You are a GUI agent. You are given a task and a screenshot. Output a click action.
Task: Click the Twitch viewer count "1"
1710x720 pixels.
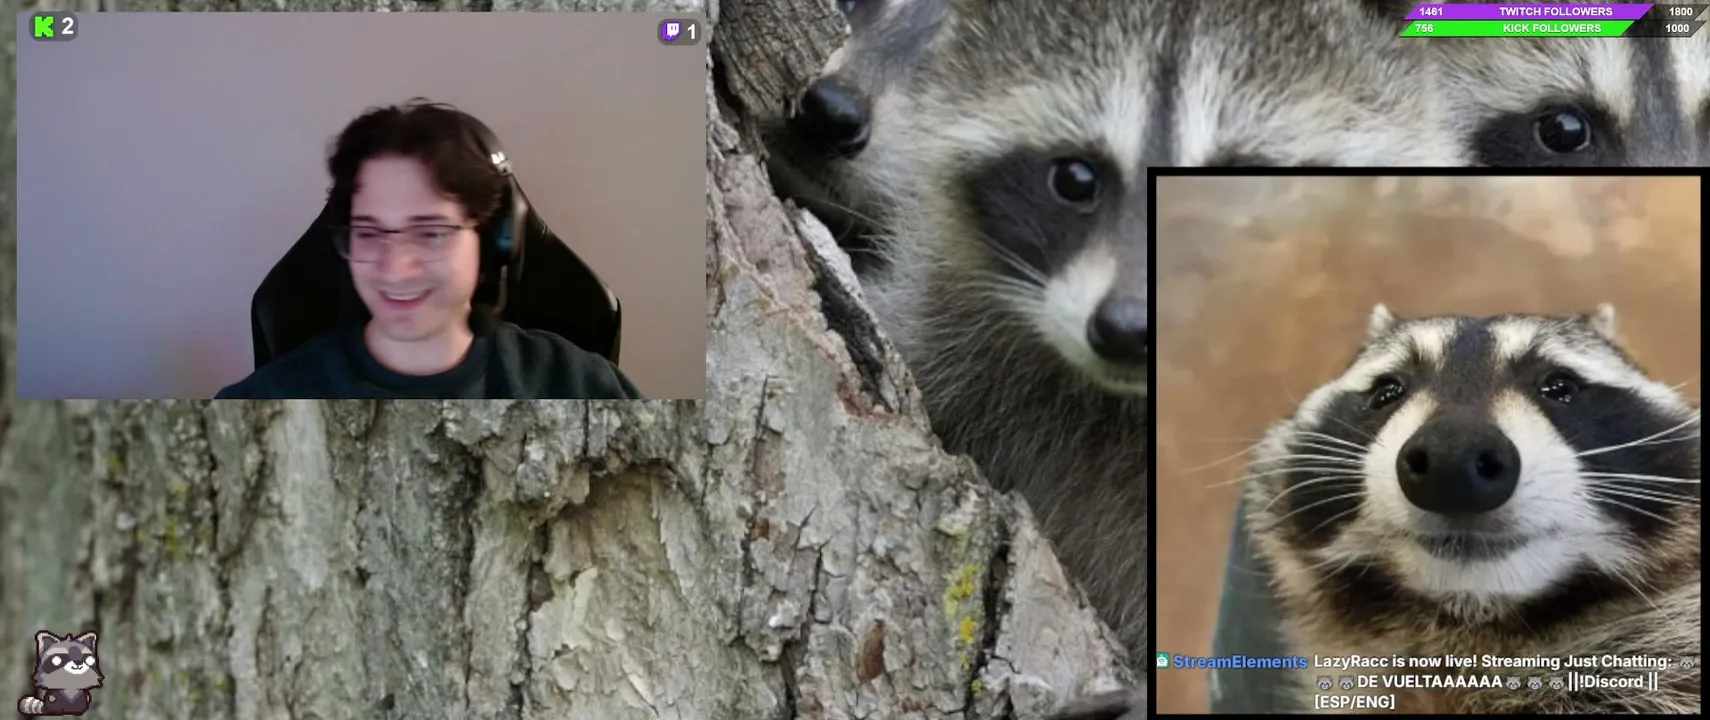(x=691, y=32)
